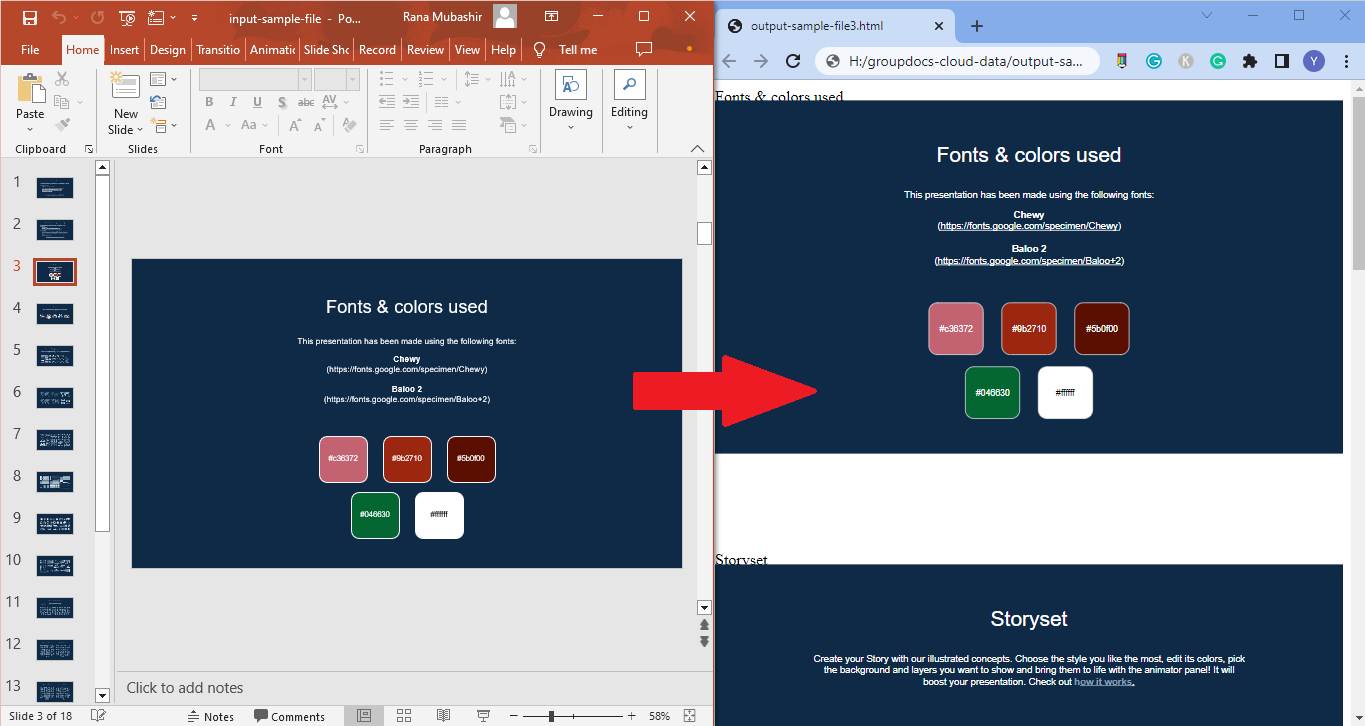Toggle Bold formatting
This screenshot has width=1365, height=726.
pos(209,101)
